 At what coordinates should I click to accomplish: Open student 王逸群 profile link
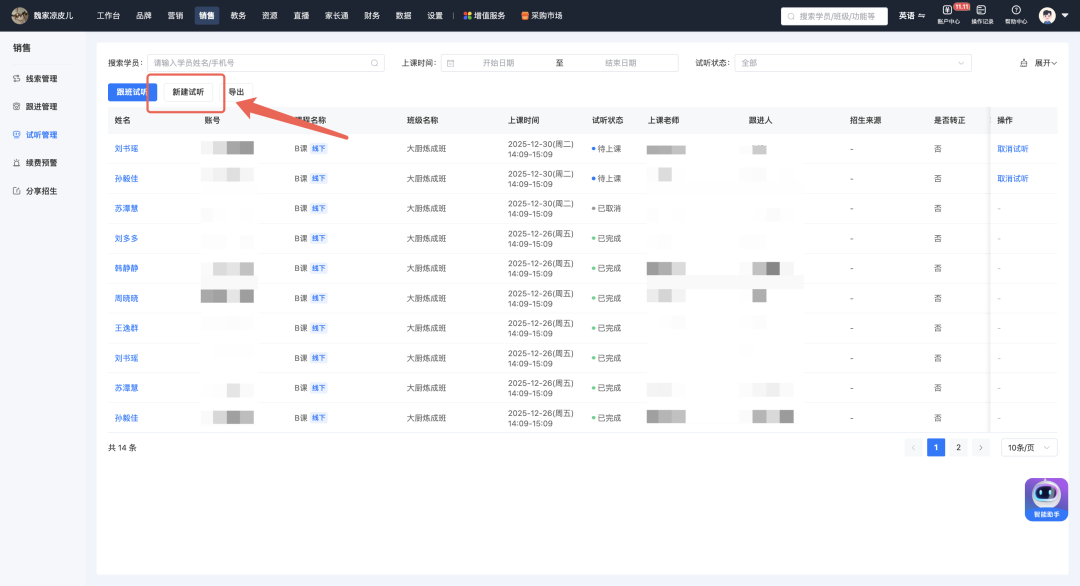point(126,328)
